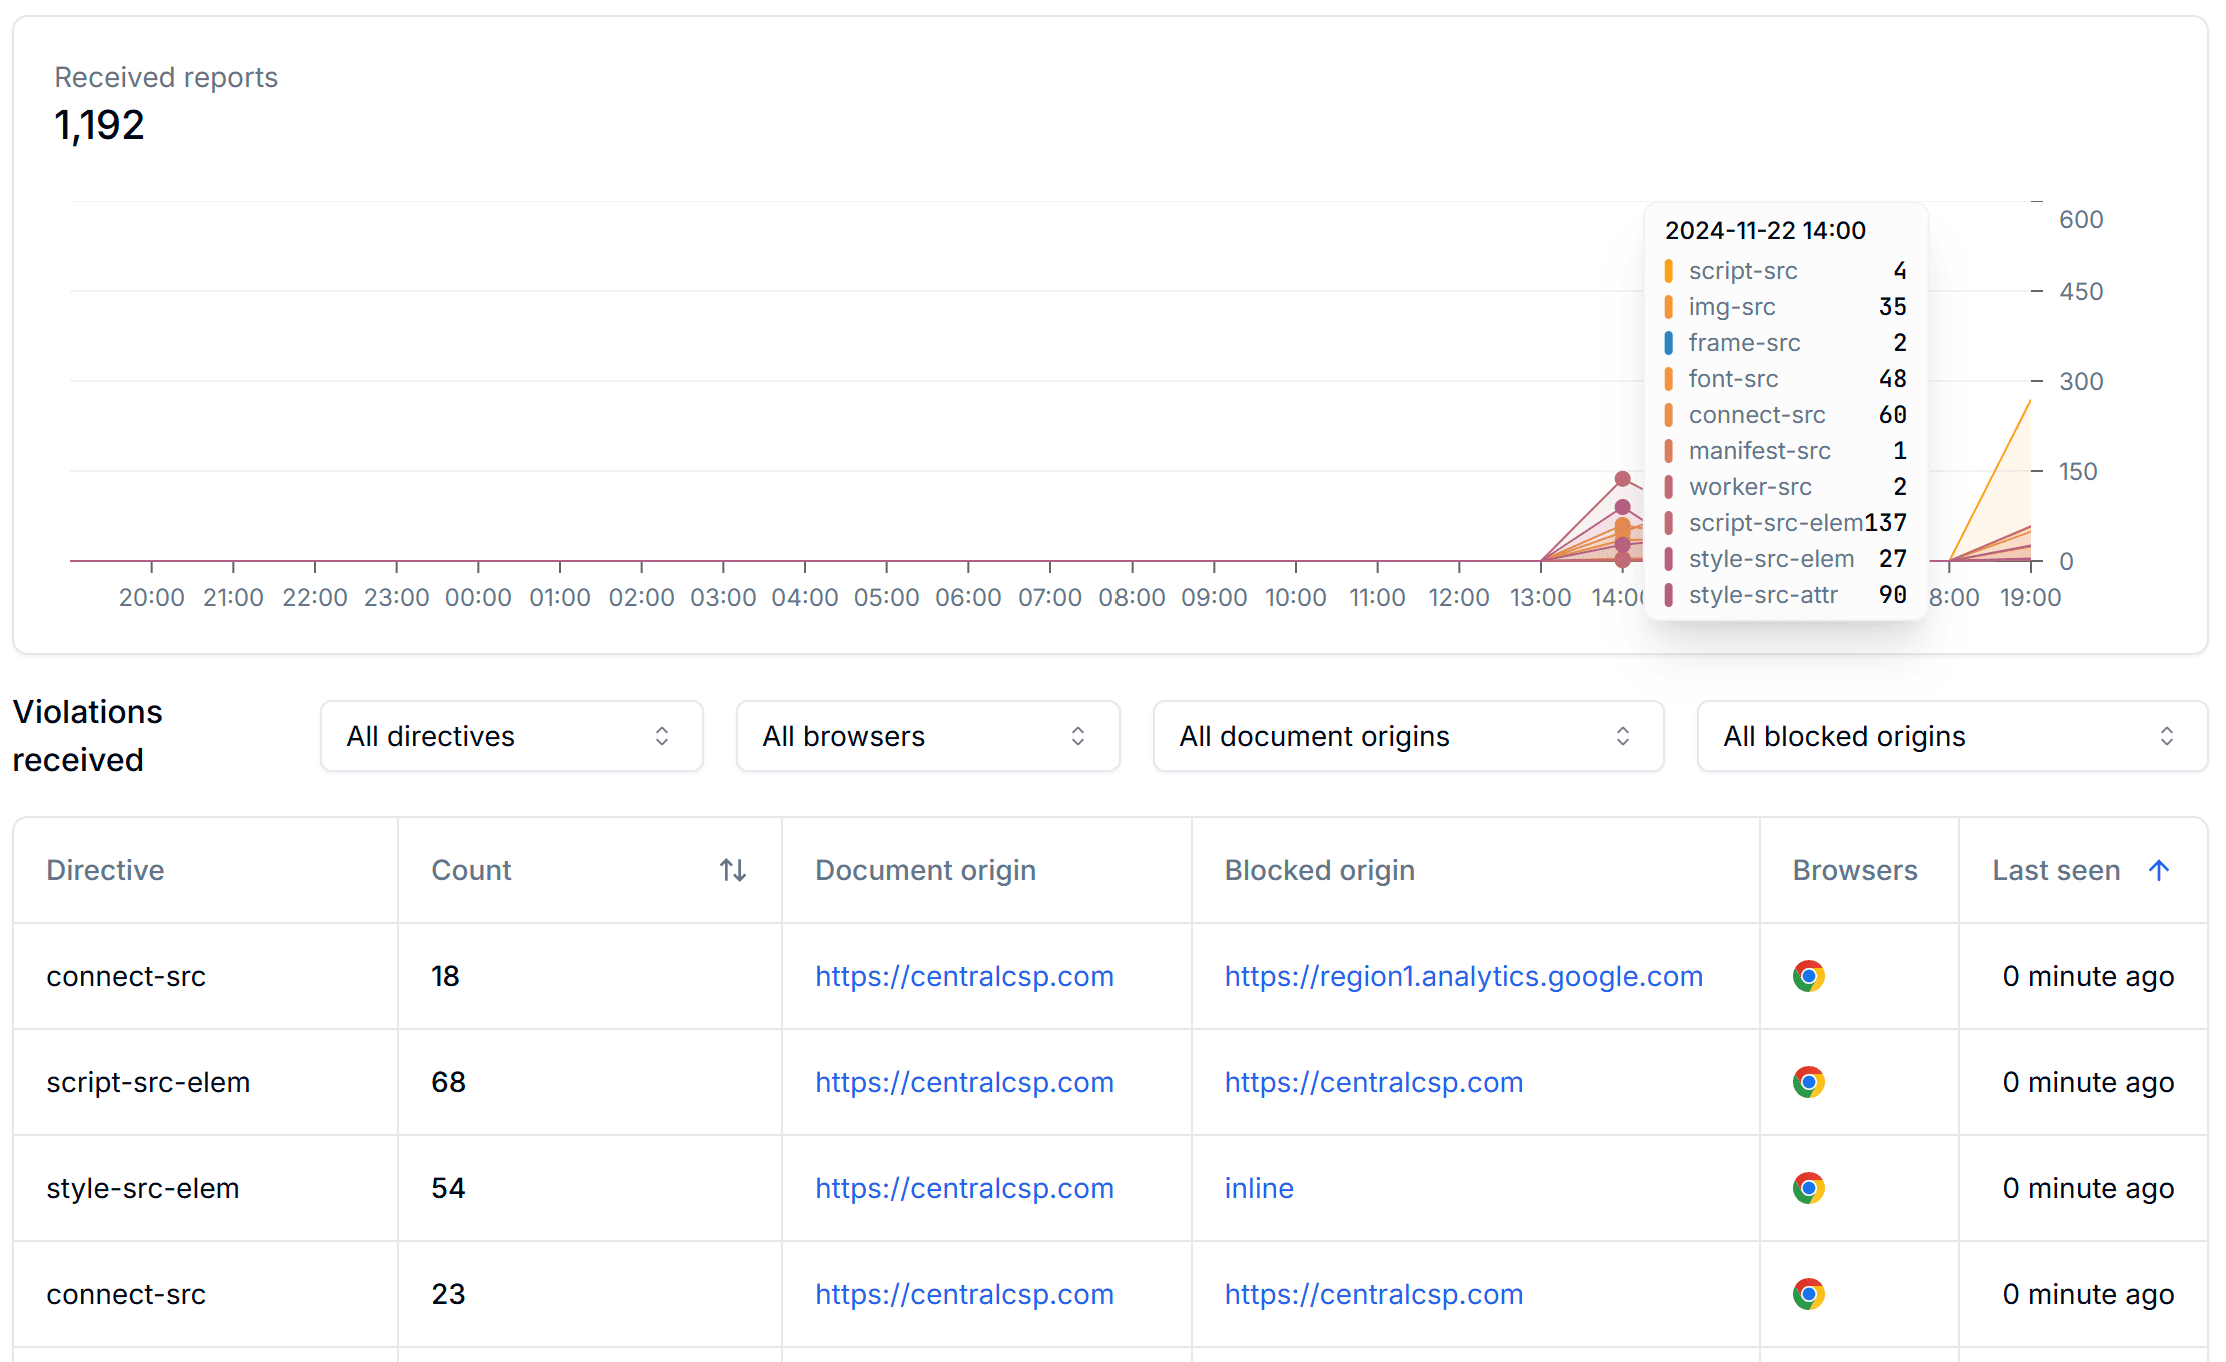Click Chrome icon in script-src-elem 68 row
This screenshot has width=2226, height=1362.
tap(1809, 1082)
